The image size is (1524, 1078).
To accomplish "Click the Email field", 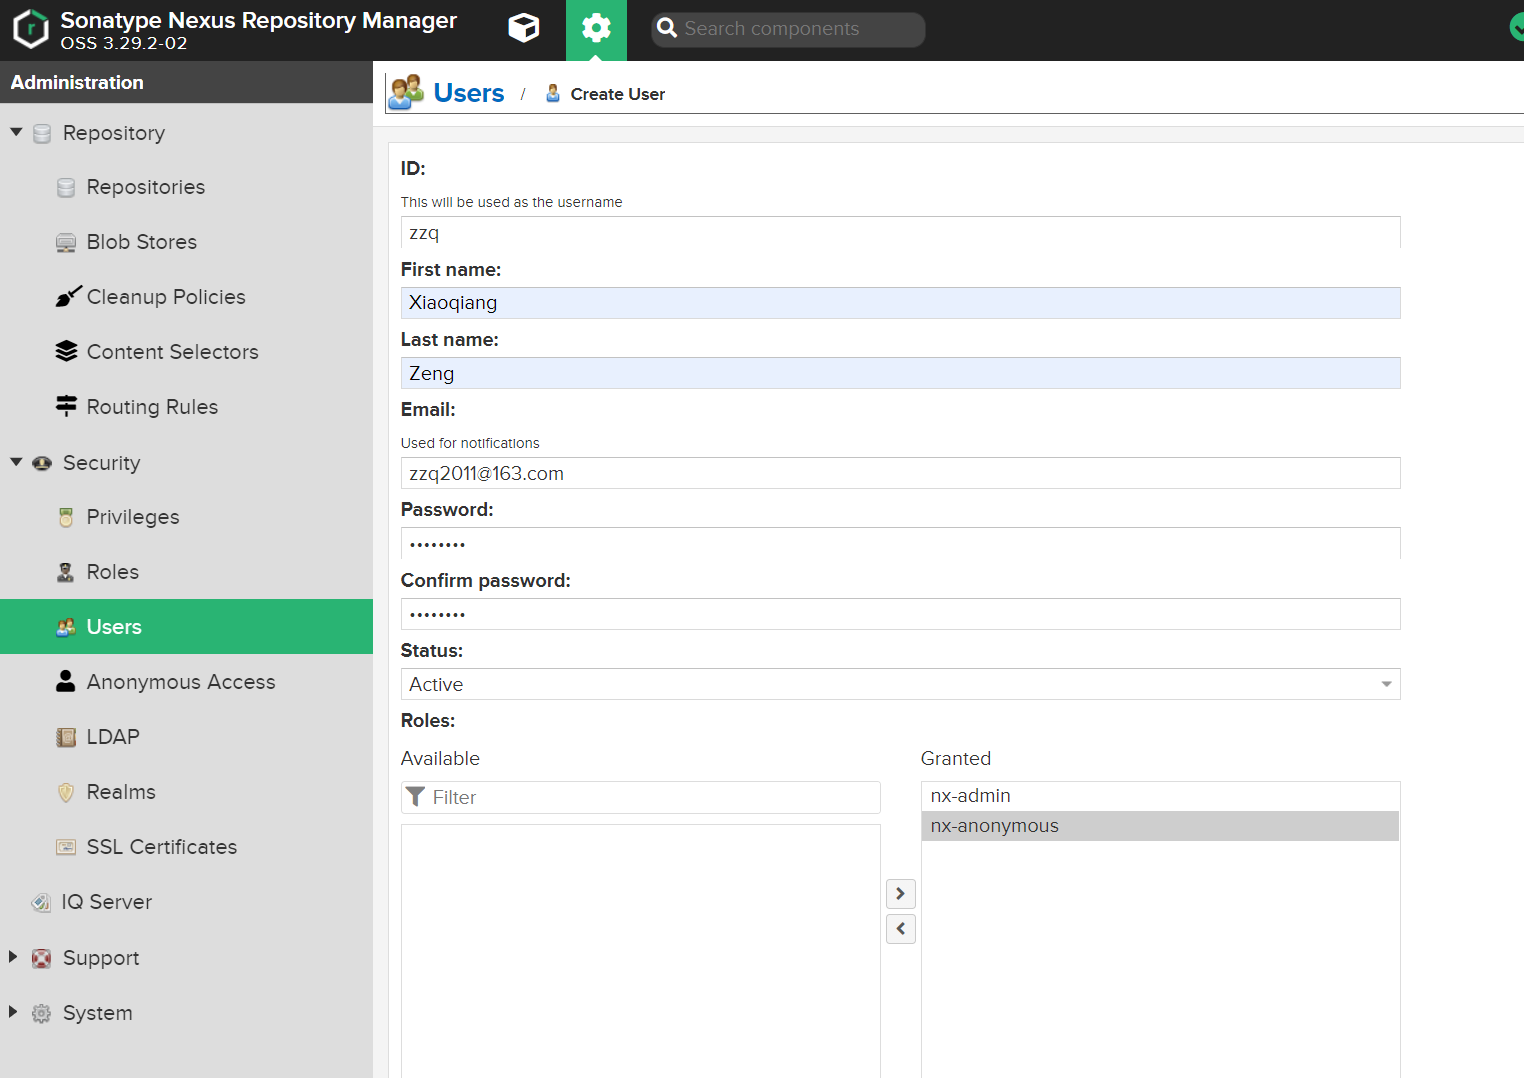I will tap(900, 473).
